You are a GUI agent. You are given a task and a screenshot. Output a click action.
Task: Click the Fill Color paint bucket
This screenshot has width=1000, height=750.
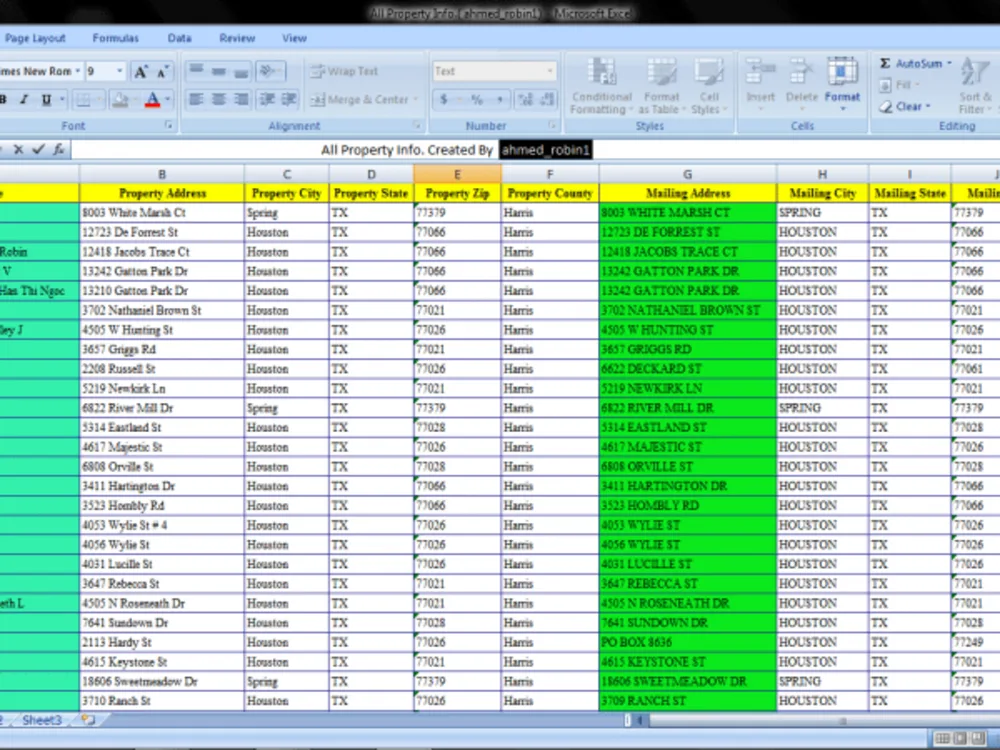(120, 99)
